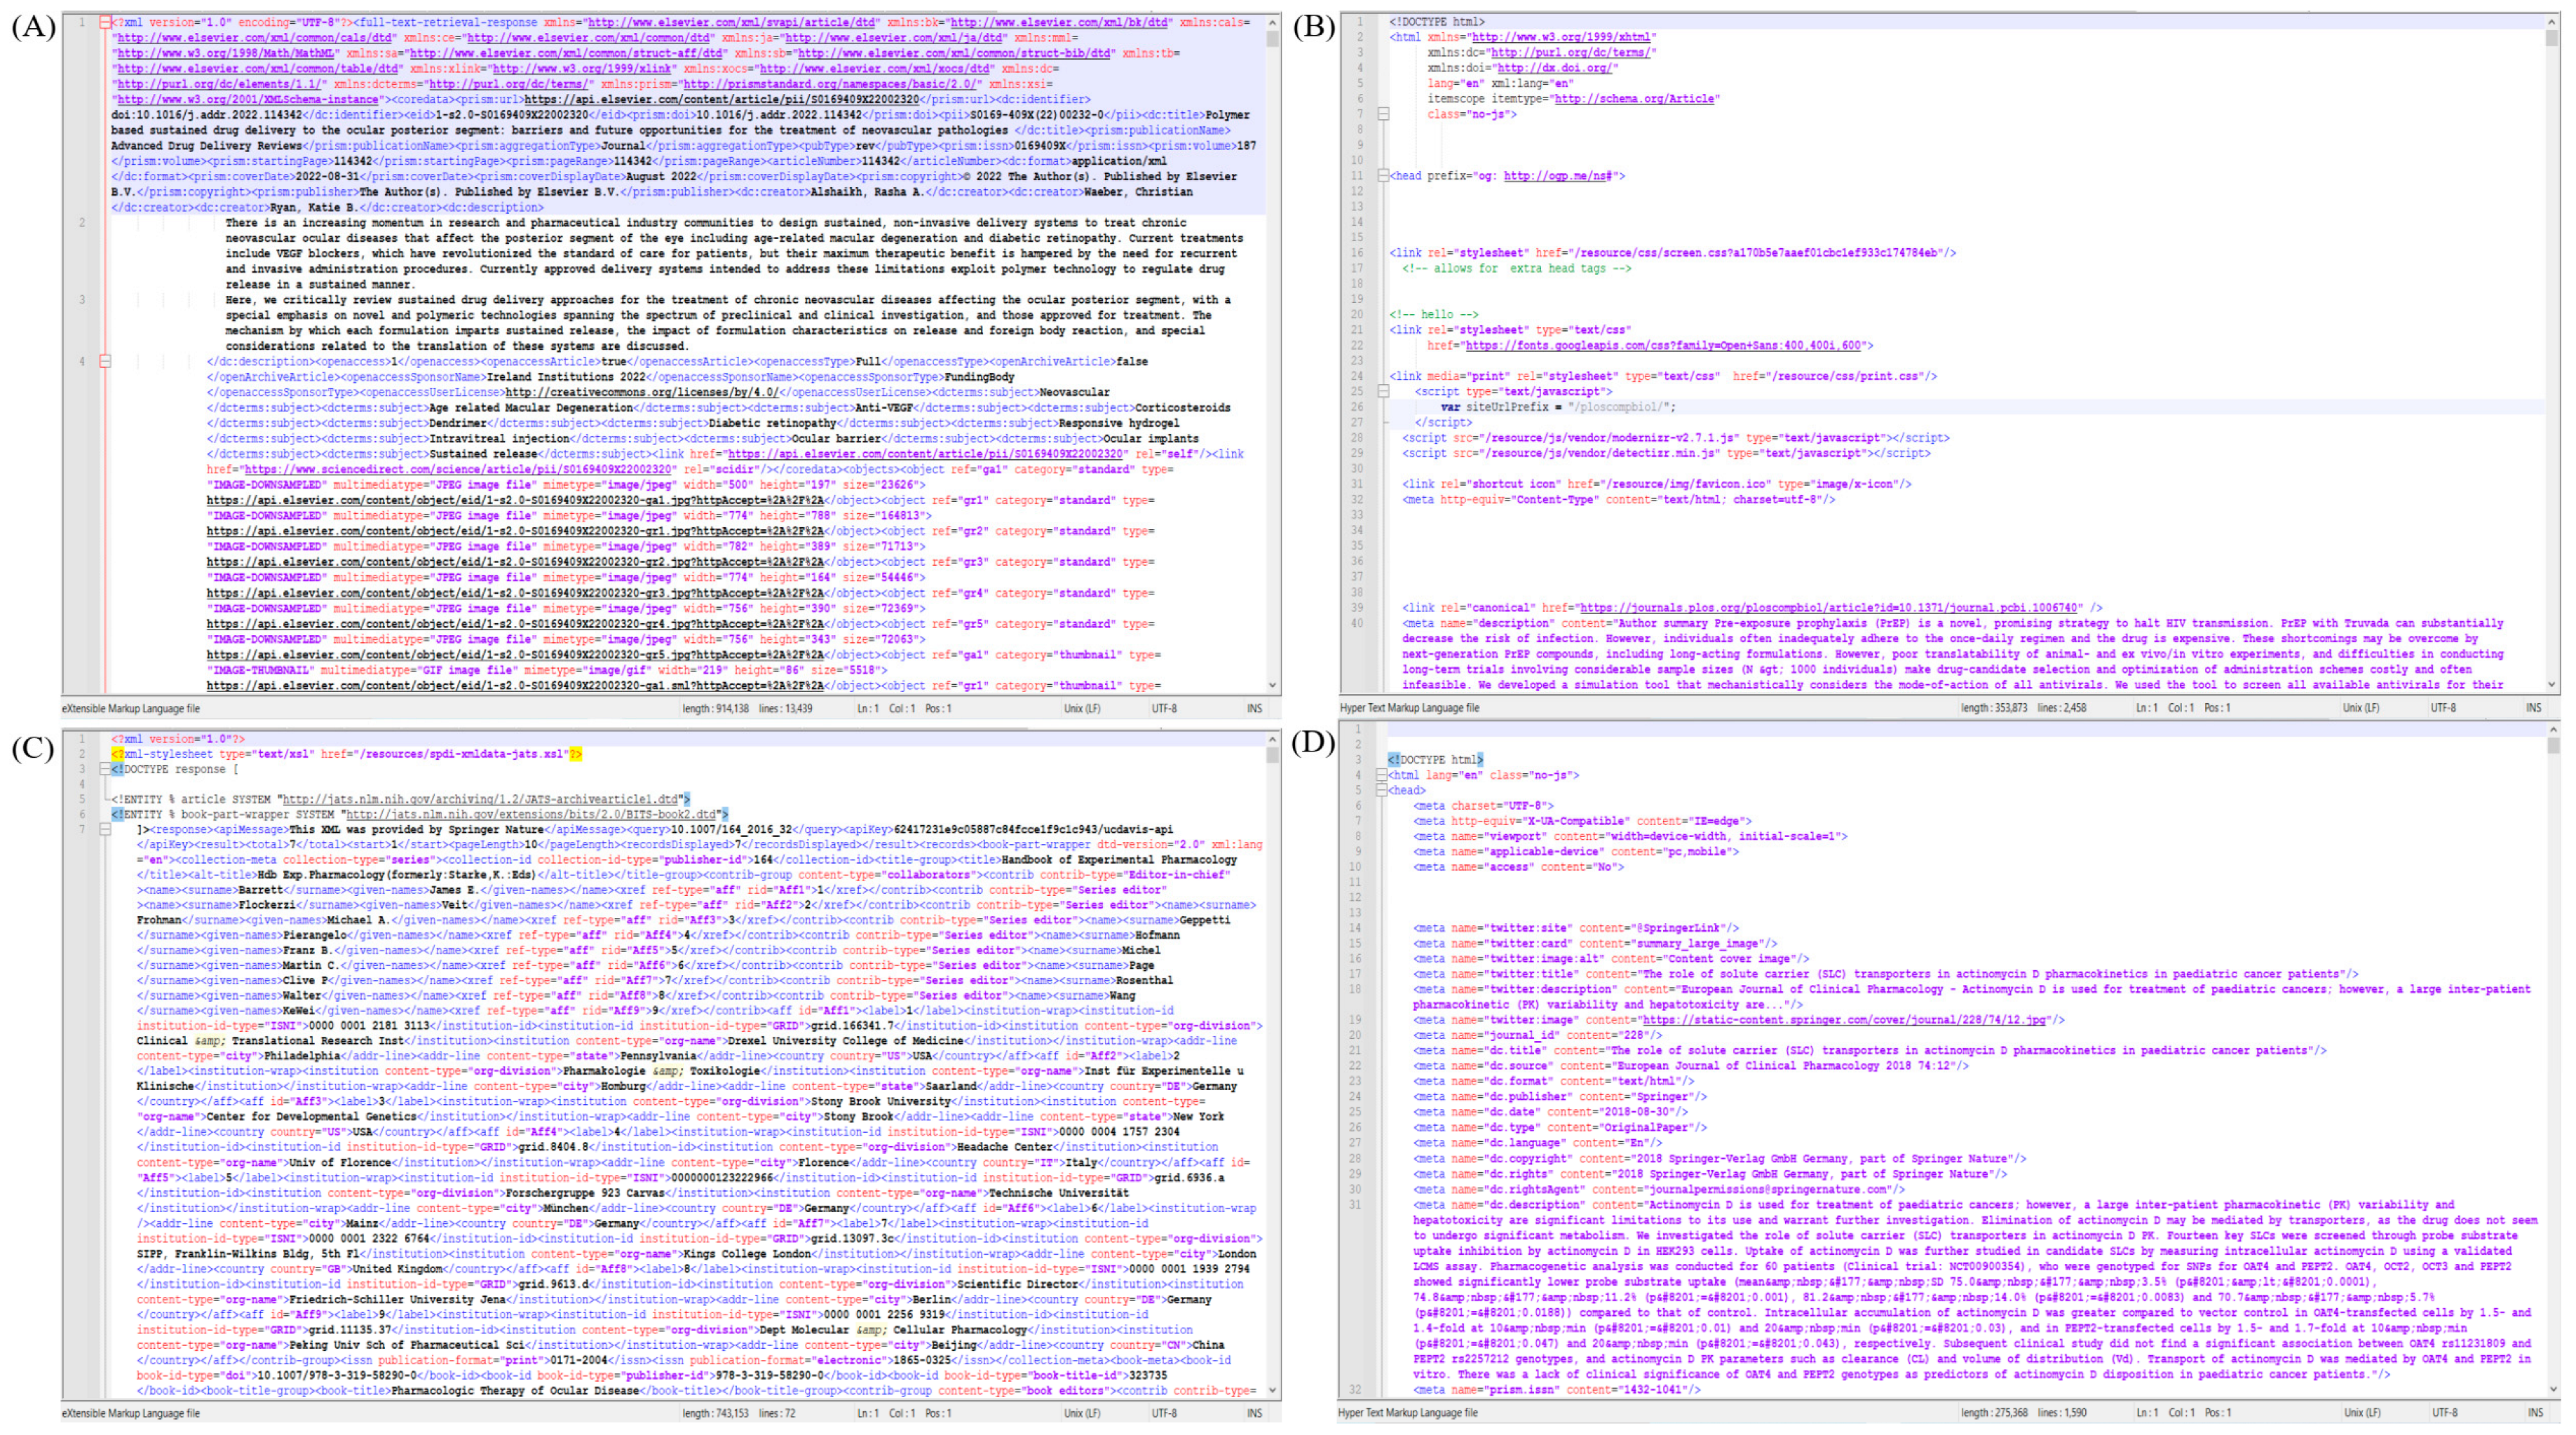Viewport: 2576px width, 1435px height.
Task: Click scroll-up arrow of panel A scrollbar
Action: [1272, 22]
